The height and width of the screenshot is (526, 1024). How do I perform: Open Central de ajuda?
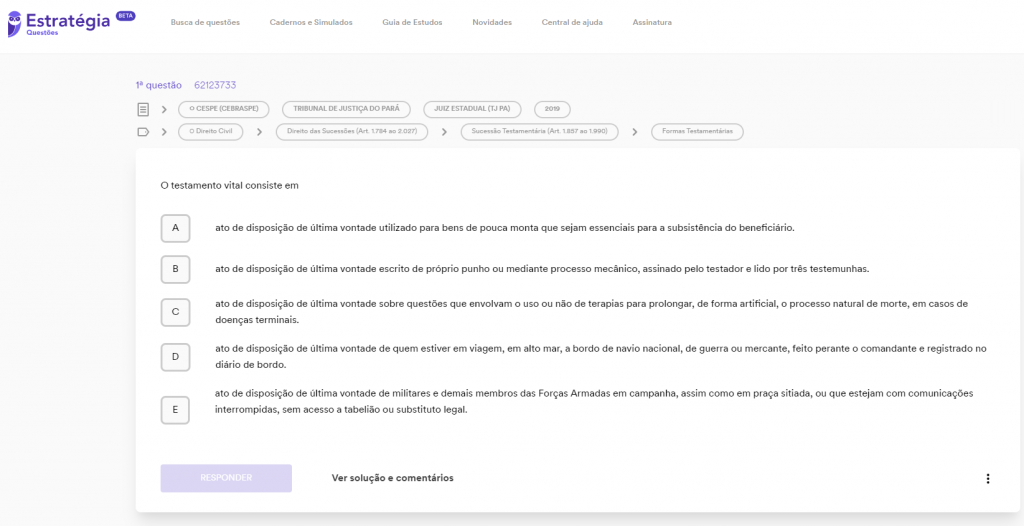(572, 23)
